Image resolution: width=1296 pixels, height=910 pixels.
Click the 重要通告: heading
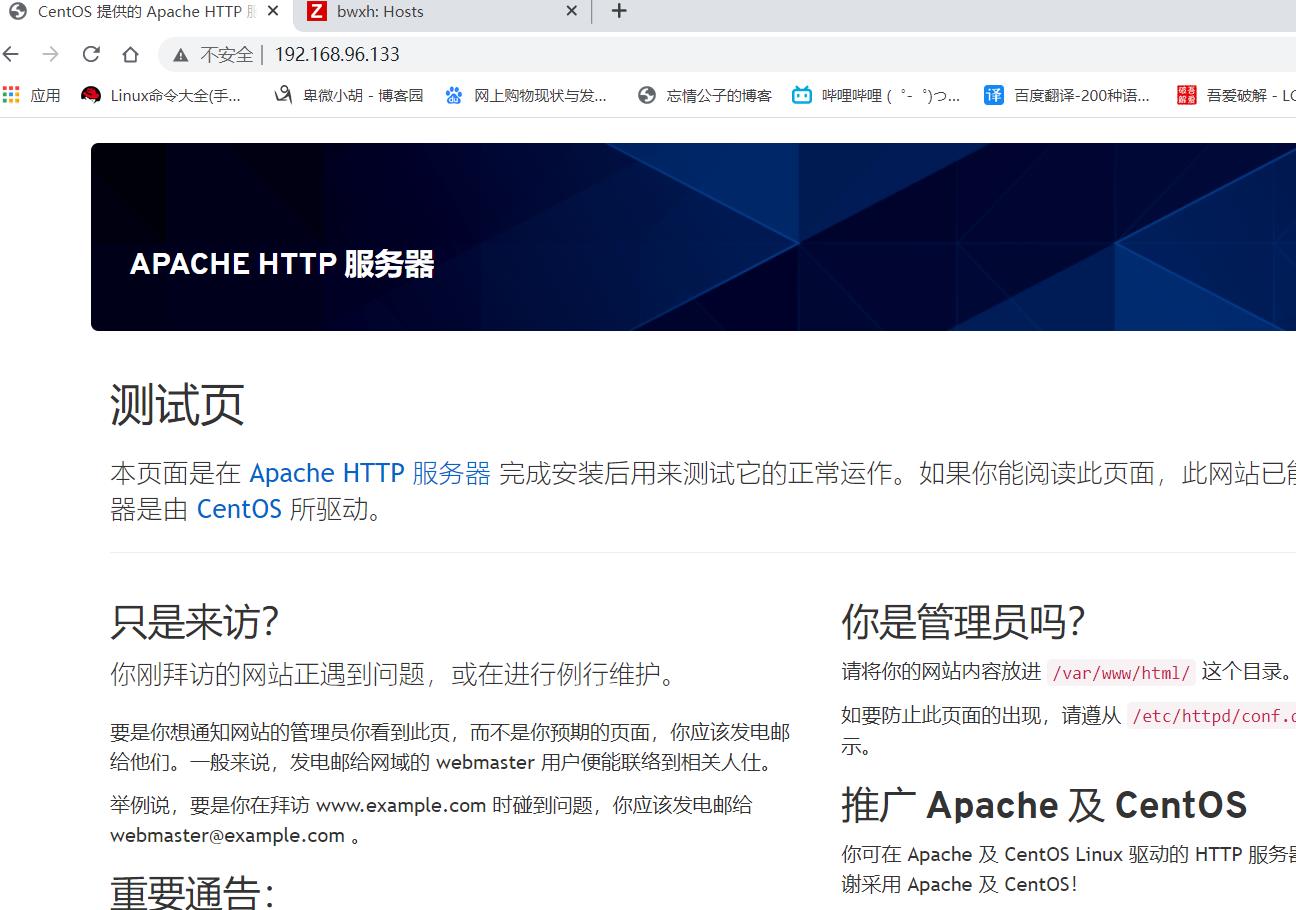[x=192, y=892]
